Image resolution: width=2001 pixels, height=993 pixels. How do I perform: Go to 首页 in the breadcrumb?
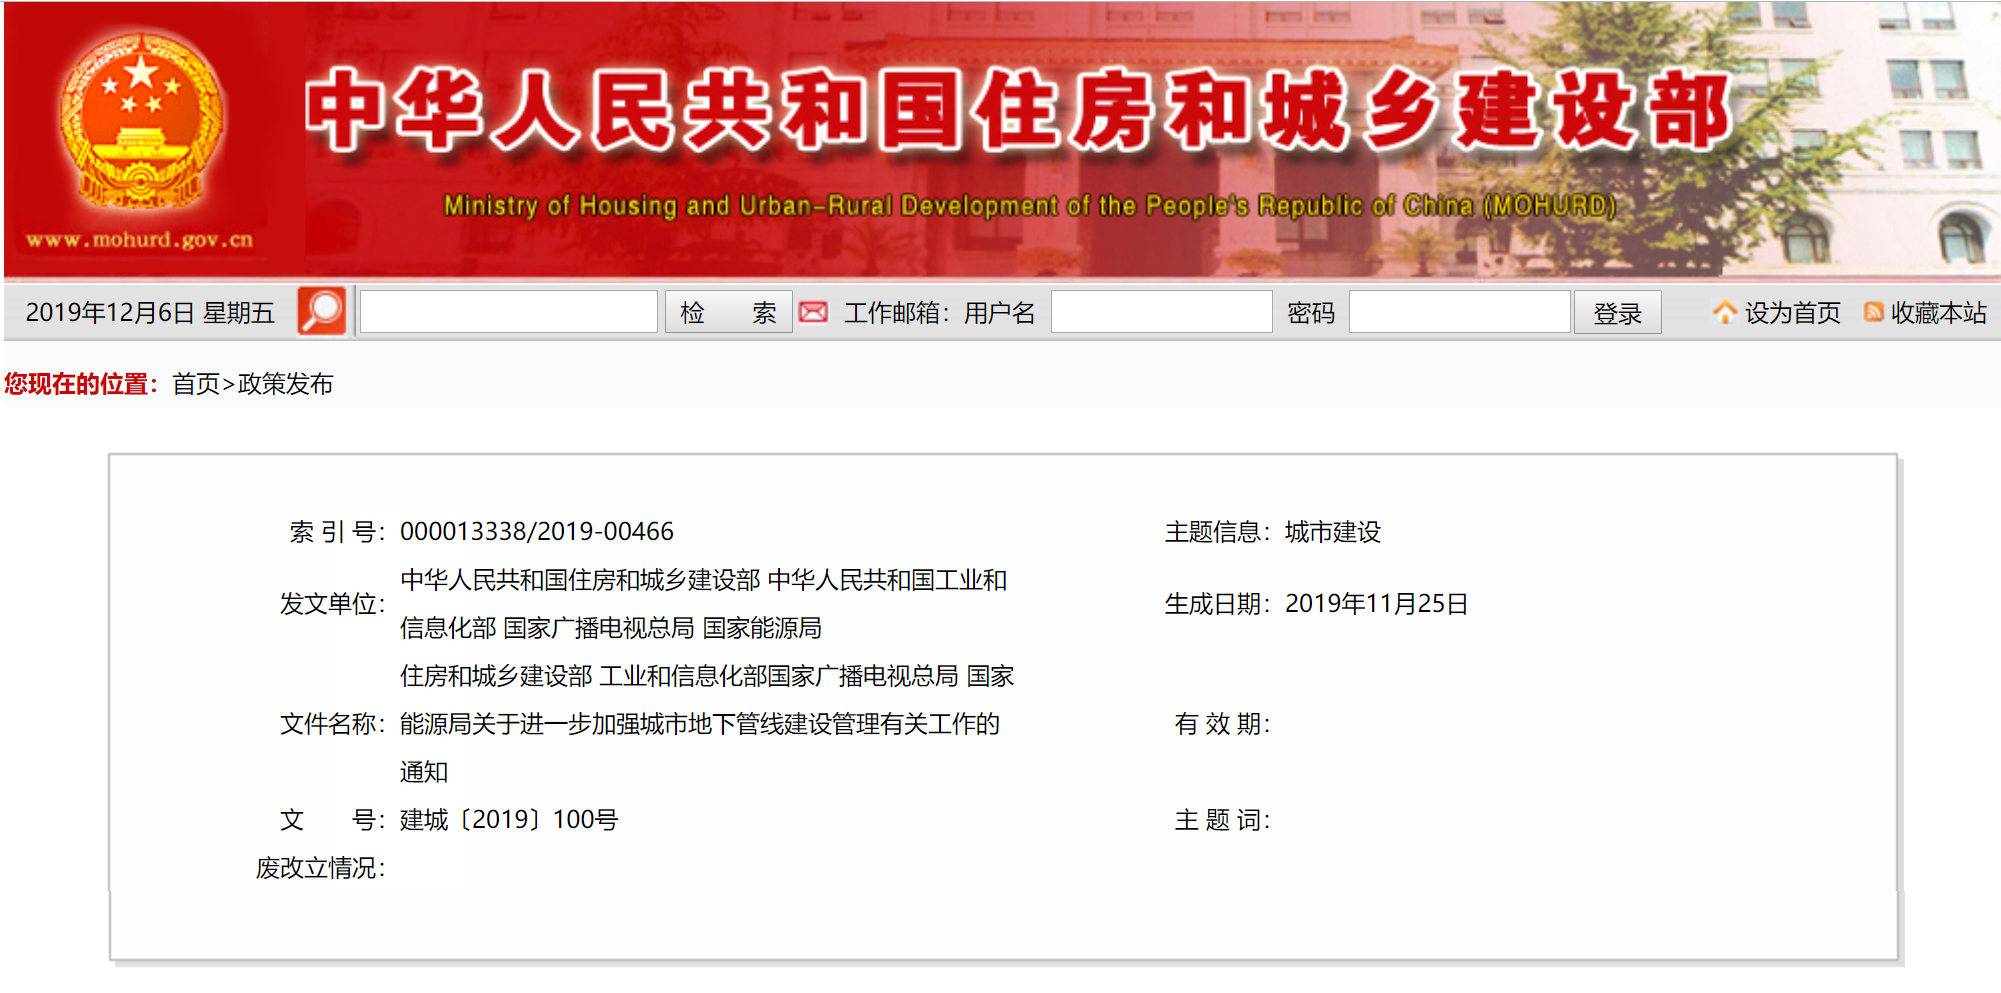coord(195,384)
